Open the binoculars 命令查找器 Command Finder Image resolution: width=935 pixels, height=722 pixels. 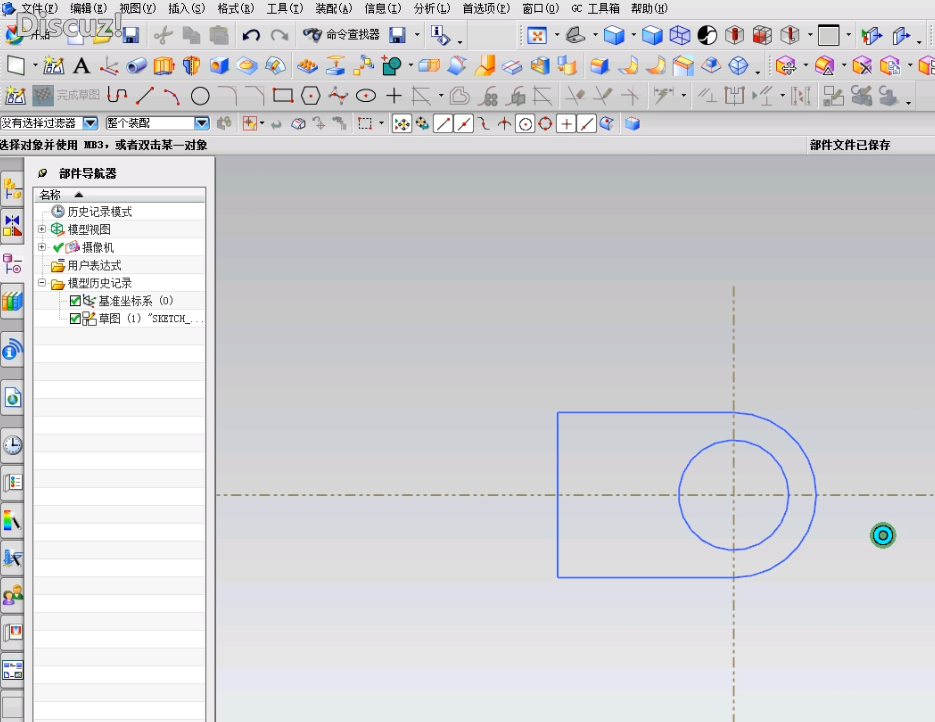340,35
